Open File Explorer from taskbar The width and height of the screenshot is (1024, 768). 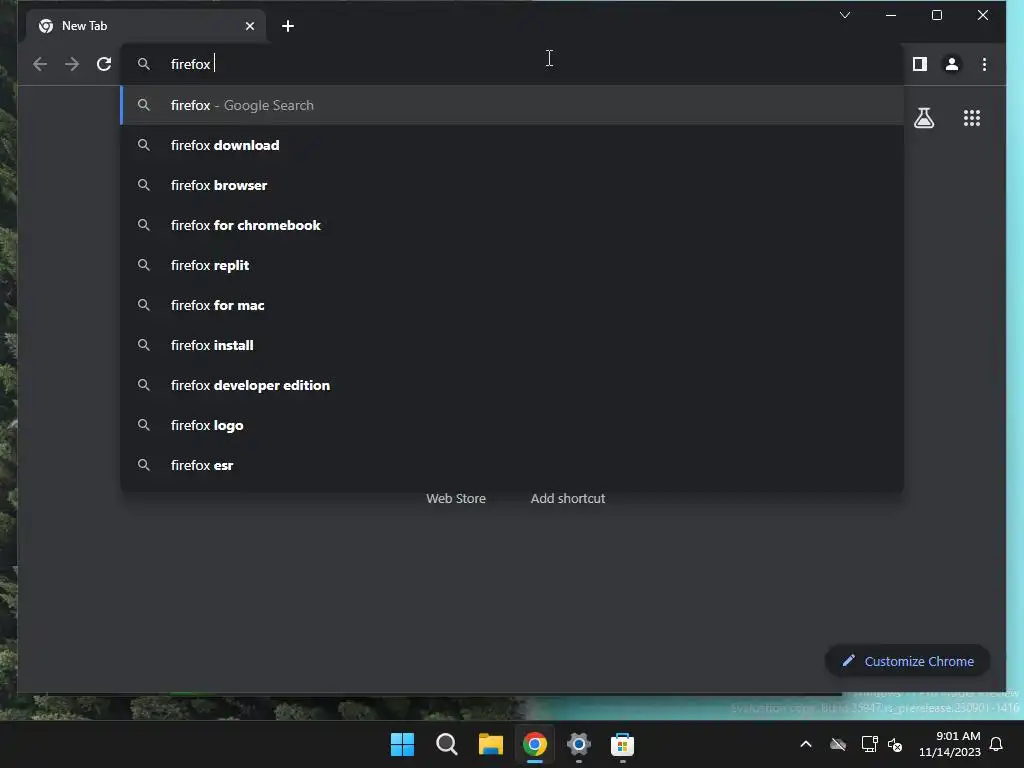[490, 744]
